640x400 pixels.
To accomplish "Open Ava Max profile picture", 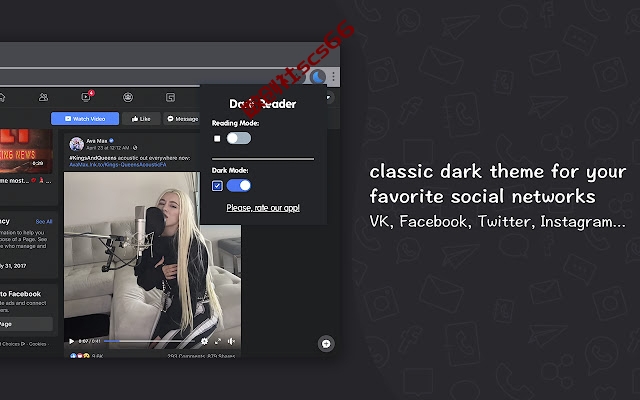I will (76, 144).
